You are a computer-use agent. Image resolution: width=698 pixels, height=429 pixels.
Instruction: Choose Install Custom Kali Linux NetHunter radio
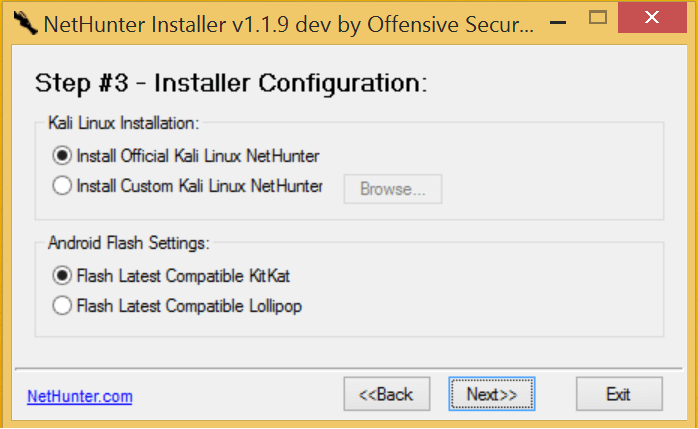point(62,185)
